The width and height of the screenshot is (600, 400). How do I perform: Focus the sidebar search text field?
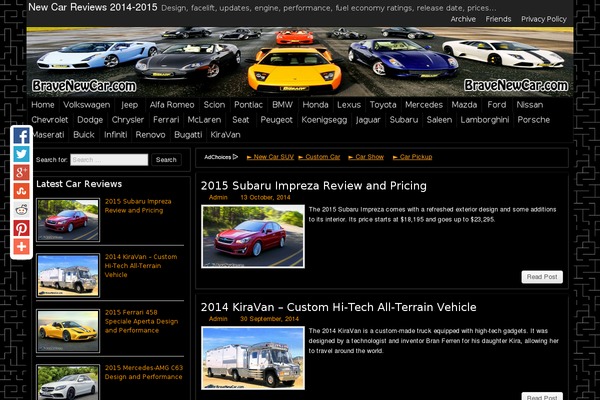point(109,160)
